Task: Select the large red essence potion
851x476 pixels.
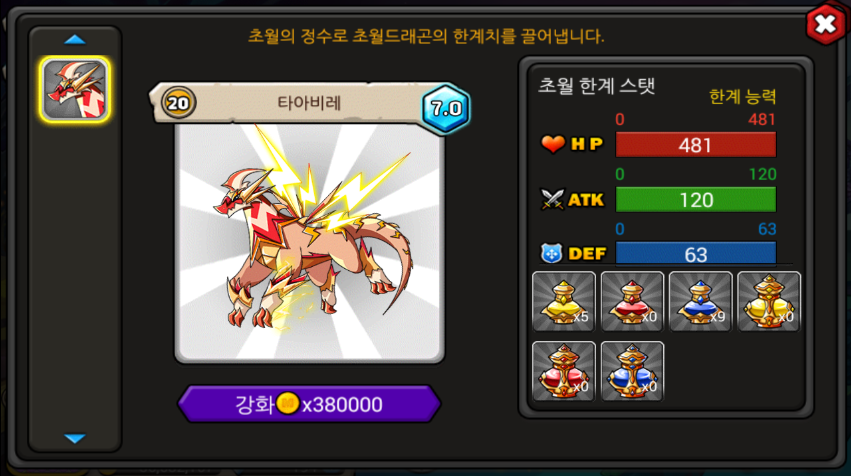Action: click(564, 371)
